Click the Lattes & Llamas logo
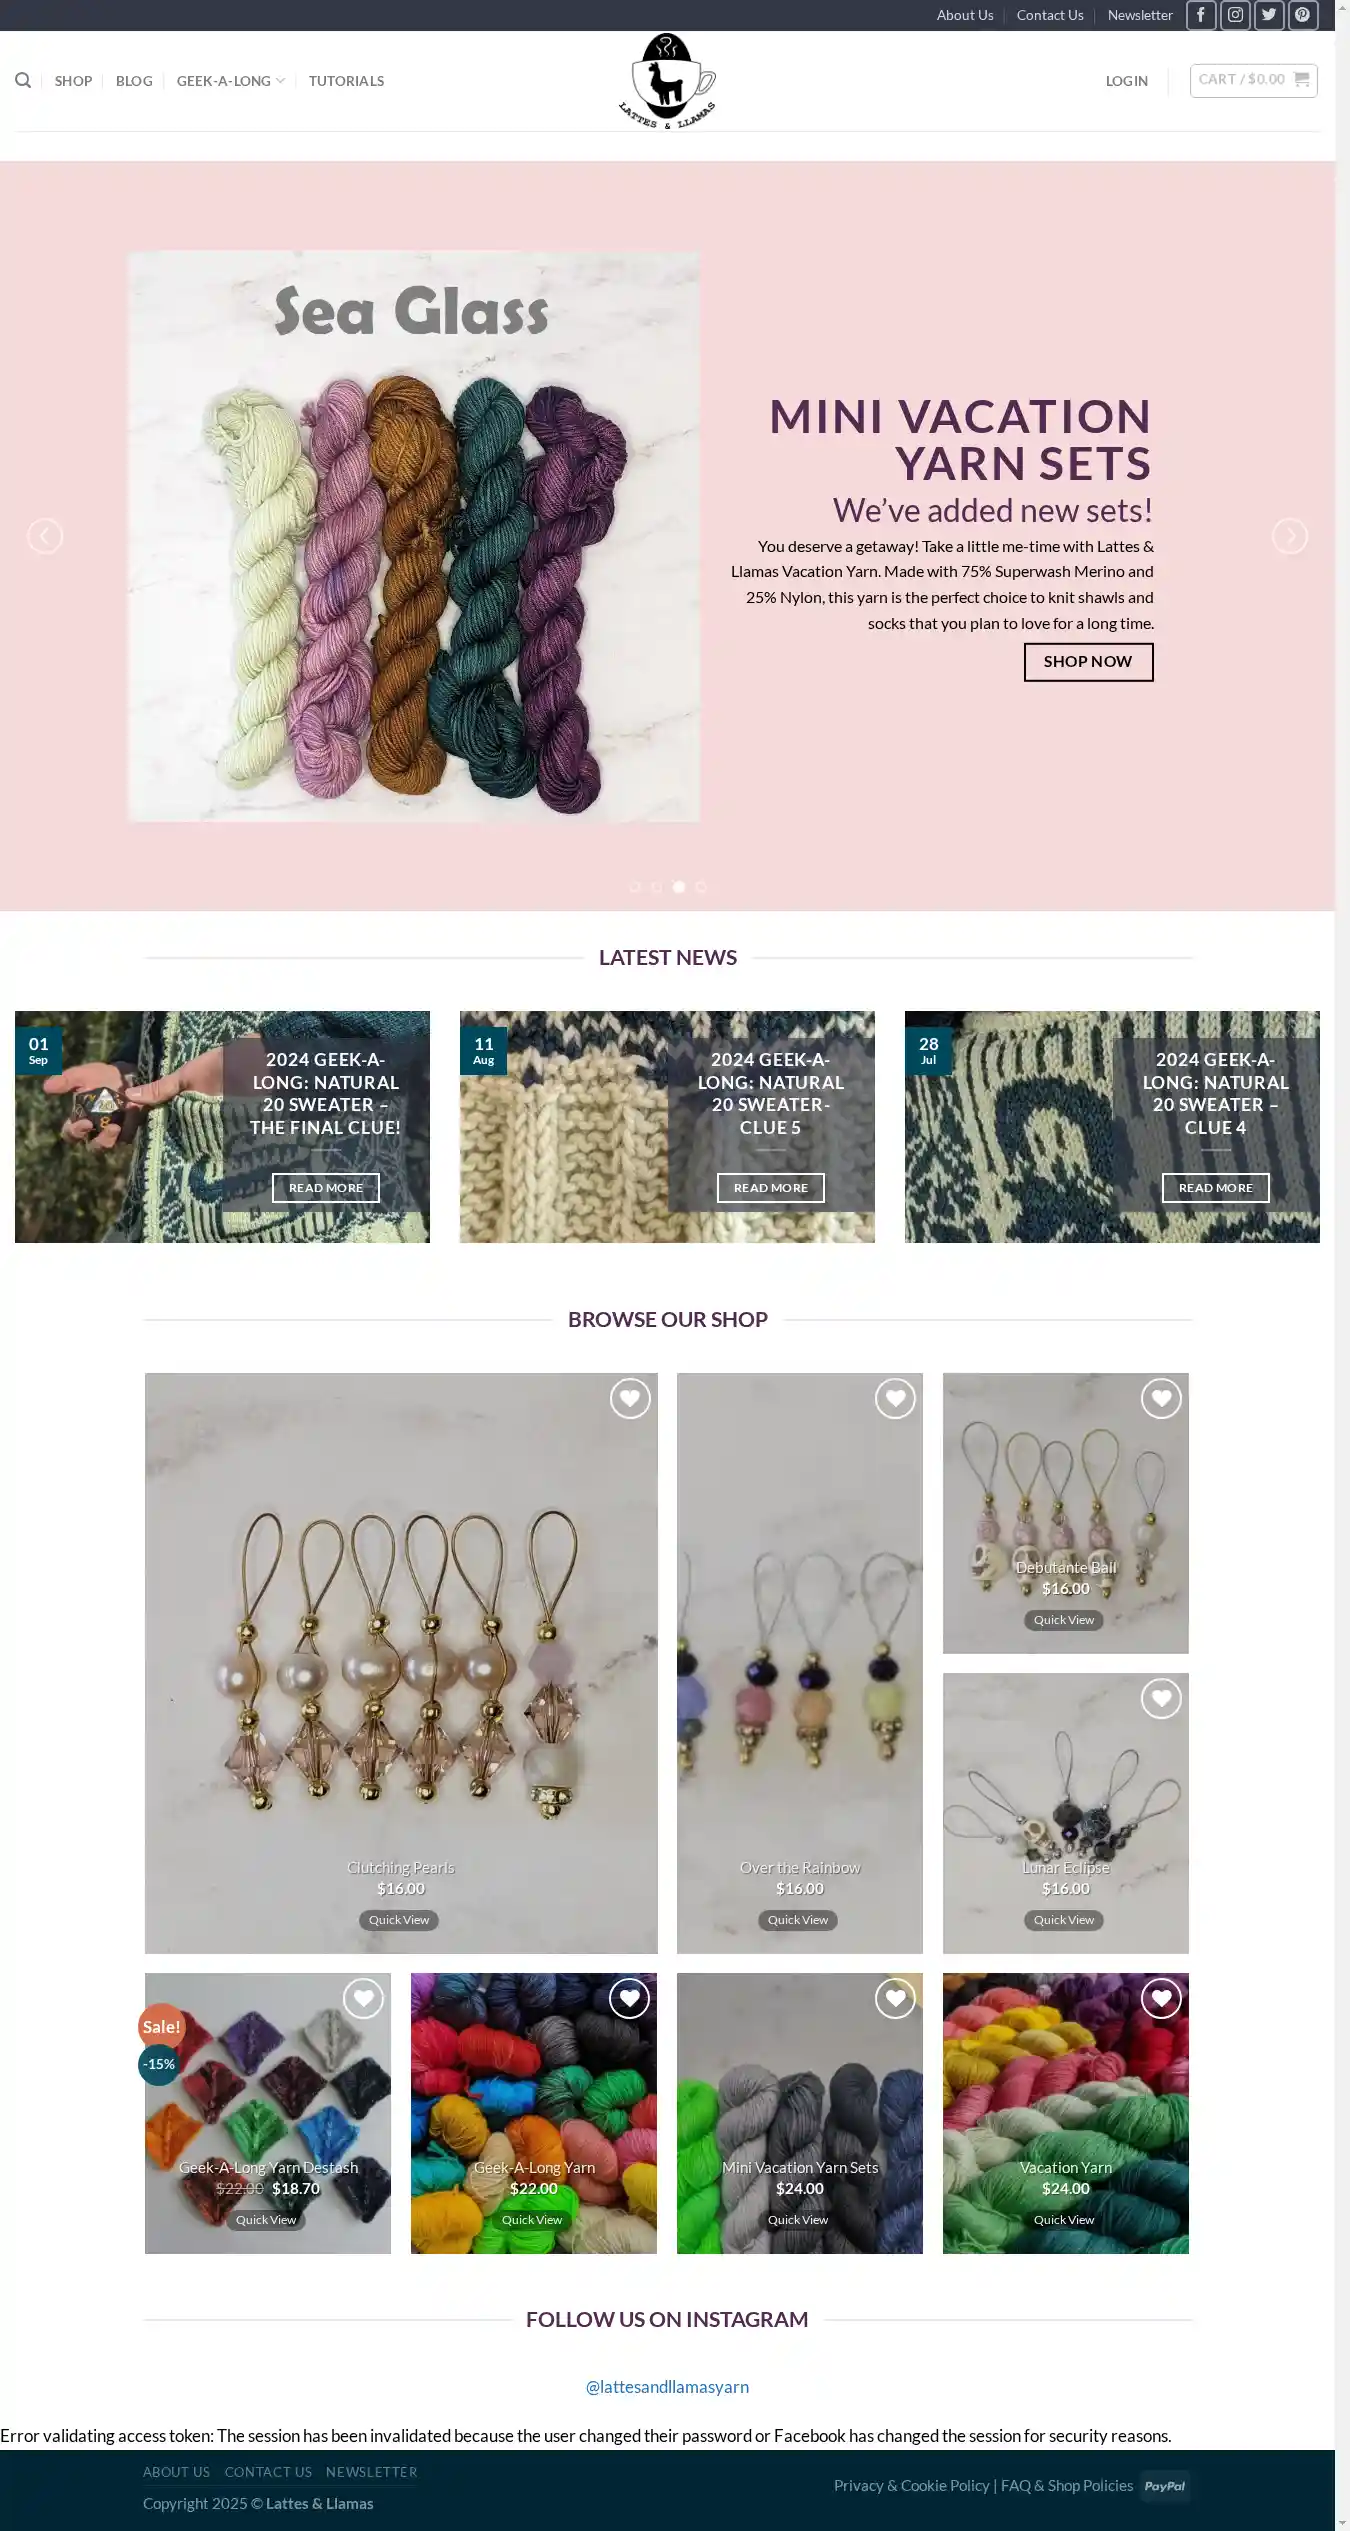Screen dimensions: 1350x2531 tap(667, 81)
